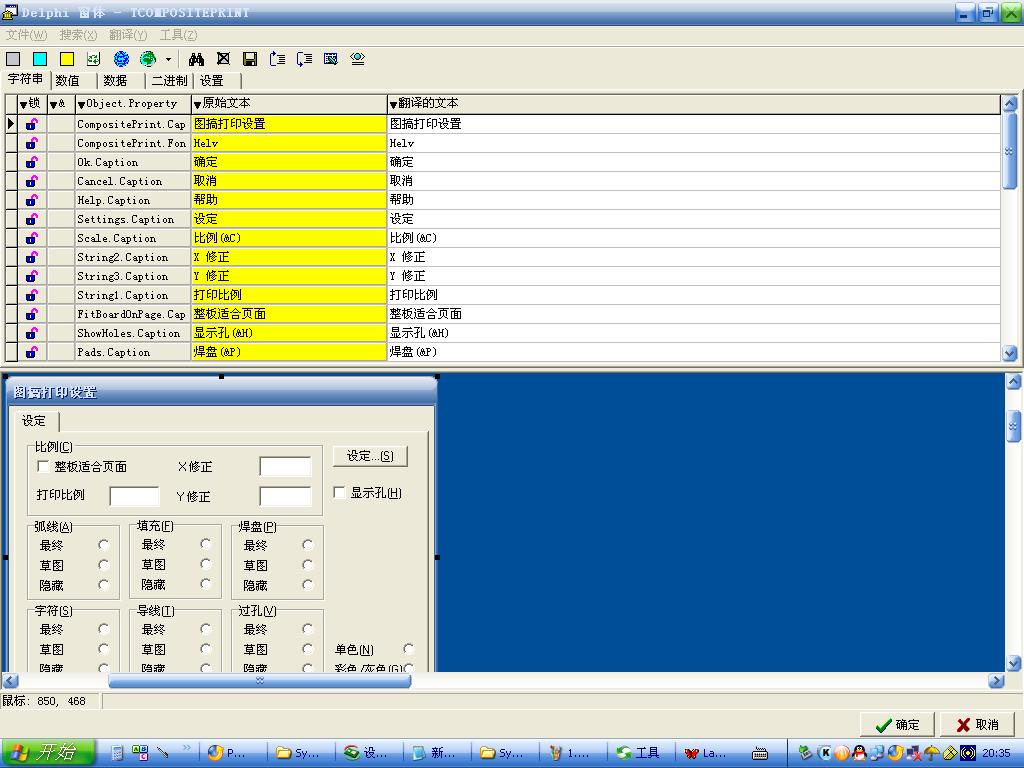
Task: Switch to the 数据 tab
Action: (x=115, y=81)
